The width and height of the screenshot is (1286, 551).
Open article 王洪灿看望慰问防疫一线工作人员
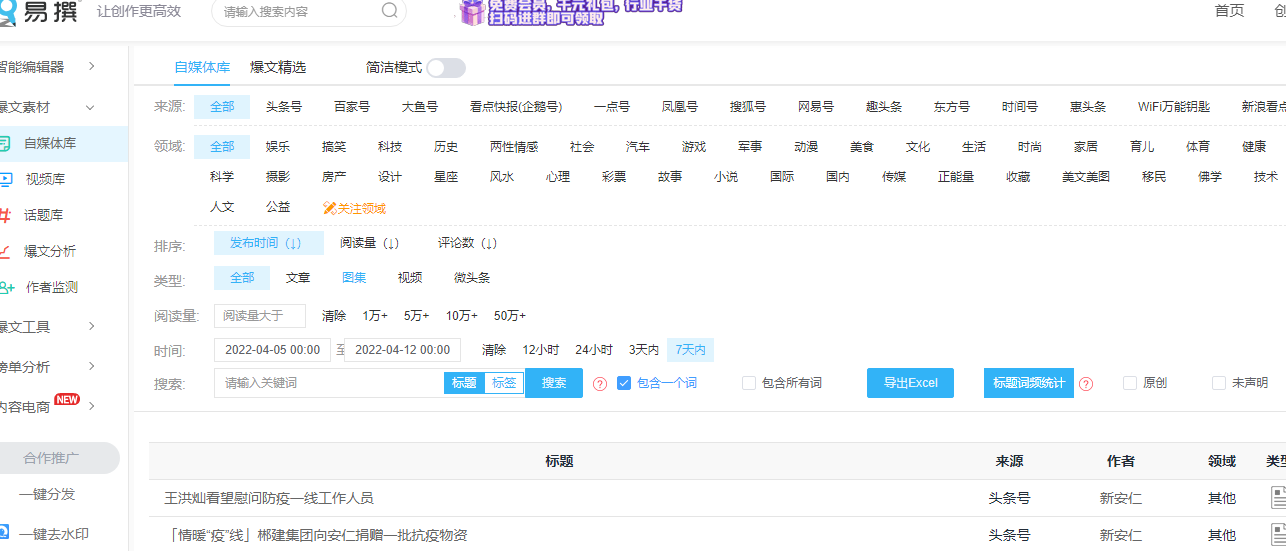(x=269, y=498)
